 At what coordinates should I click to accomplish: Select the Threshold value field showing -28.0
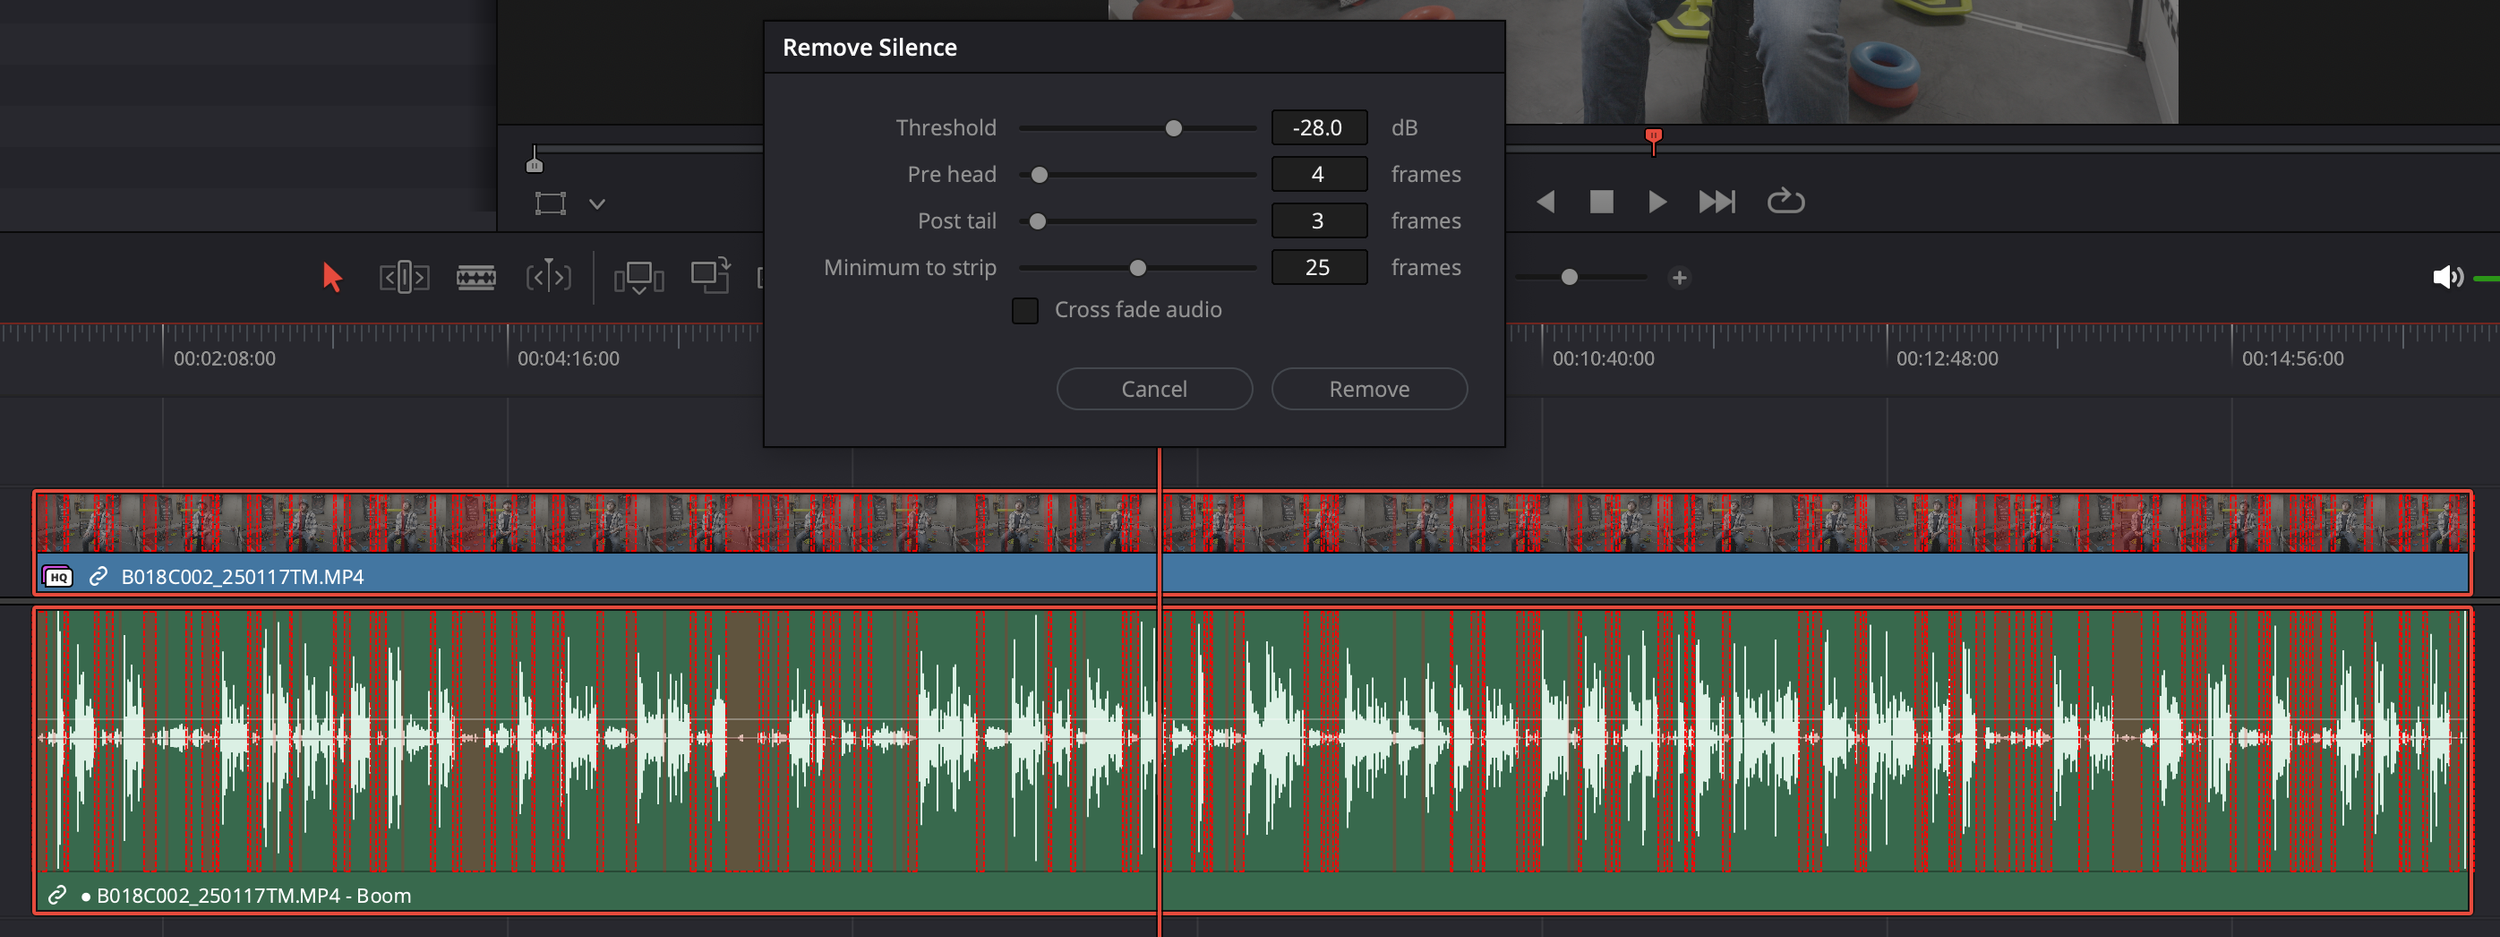coord(1320,127)
